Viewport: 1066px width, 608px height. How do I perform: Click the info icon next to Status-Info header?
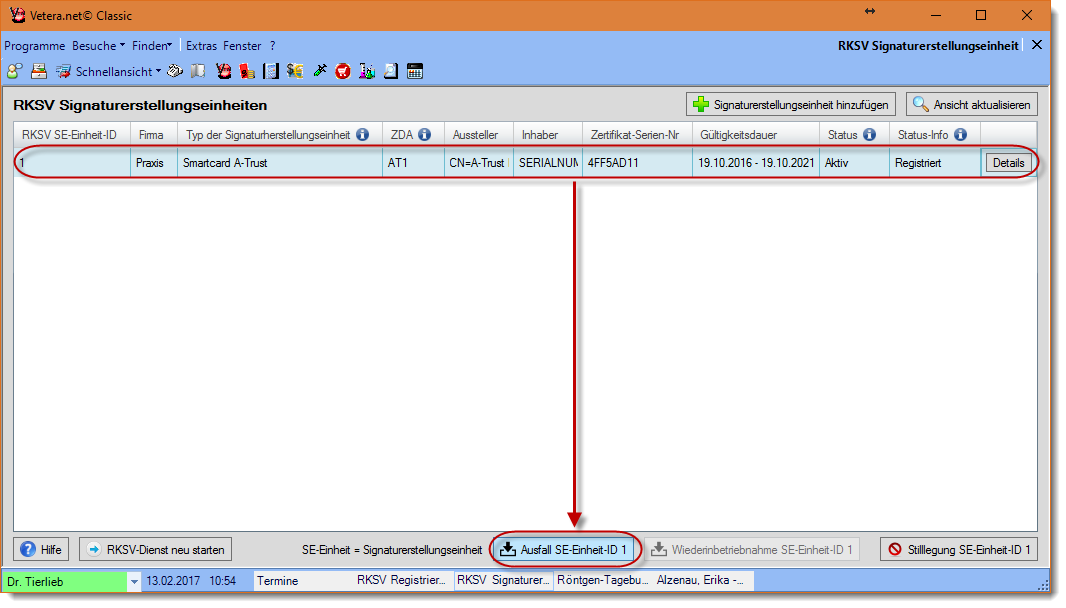tap(960, 135)
